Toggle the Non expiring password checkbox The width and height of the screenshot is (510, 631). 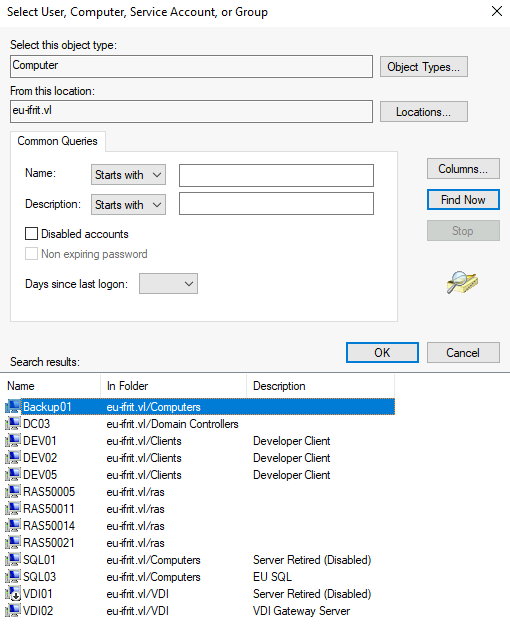[31, 254]
